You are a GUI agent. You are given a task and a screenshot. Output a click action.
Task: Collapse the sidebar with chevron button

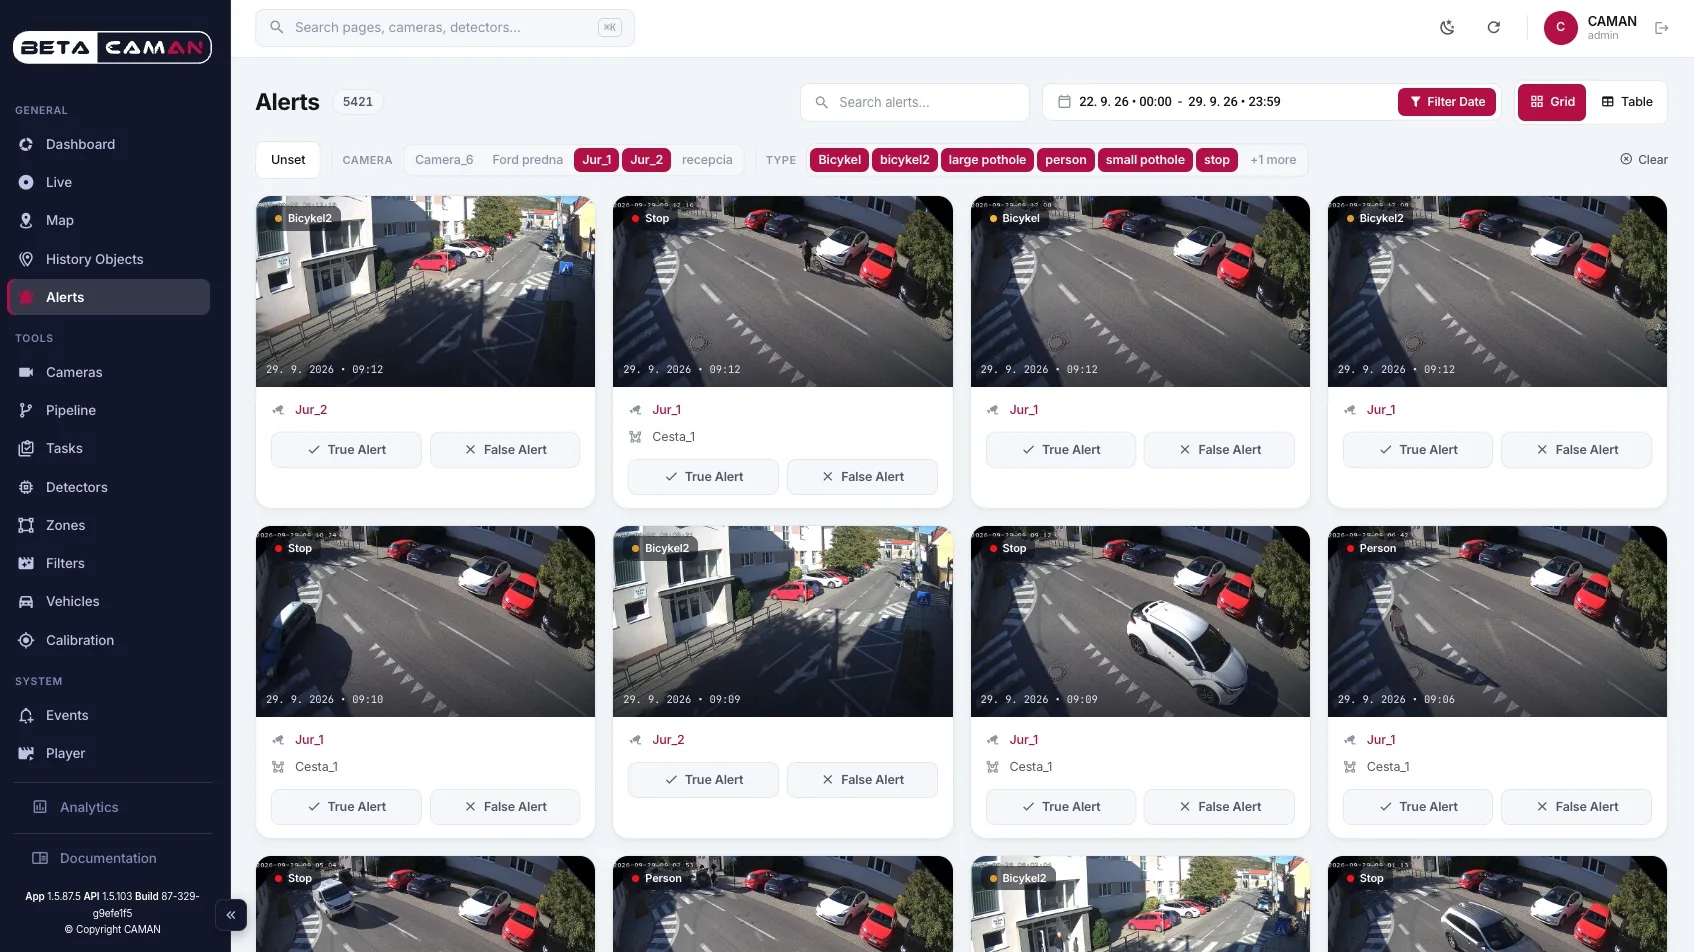(231, 914)
